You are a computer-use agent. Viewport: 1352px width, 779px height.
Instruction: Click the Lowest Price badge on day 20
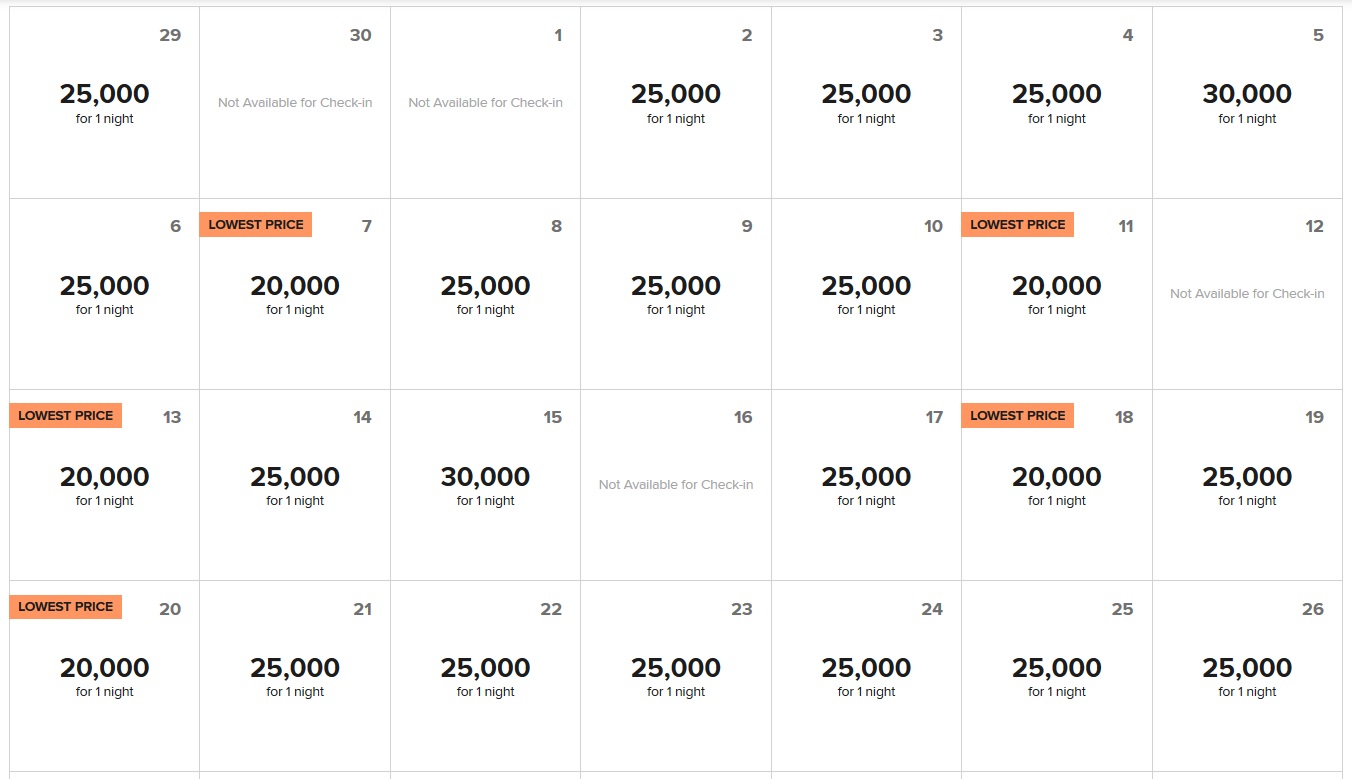click(x=66, y=607)
